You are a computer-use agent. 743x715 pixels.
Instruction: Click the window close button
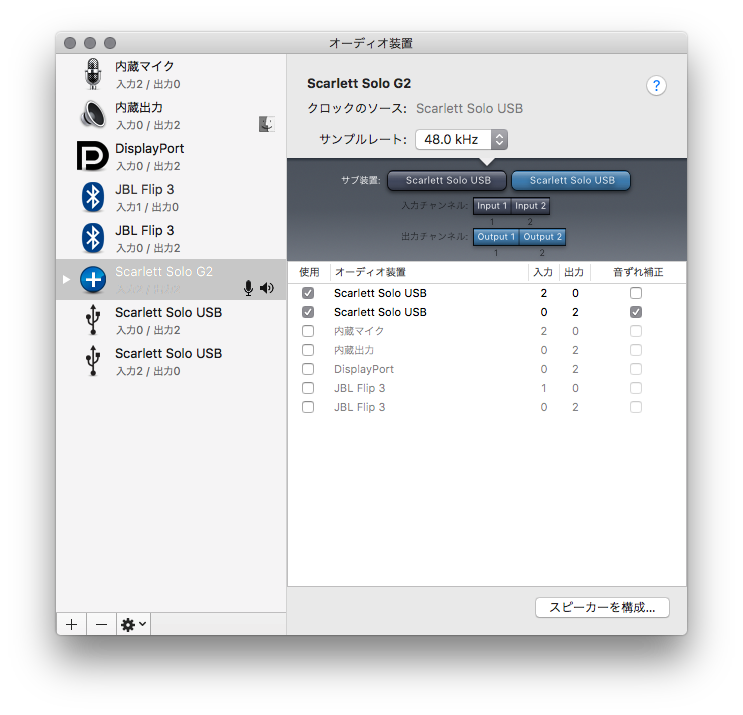(x=70, y=43)
